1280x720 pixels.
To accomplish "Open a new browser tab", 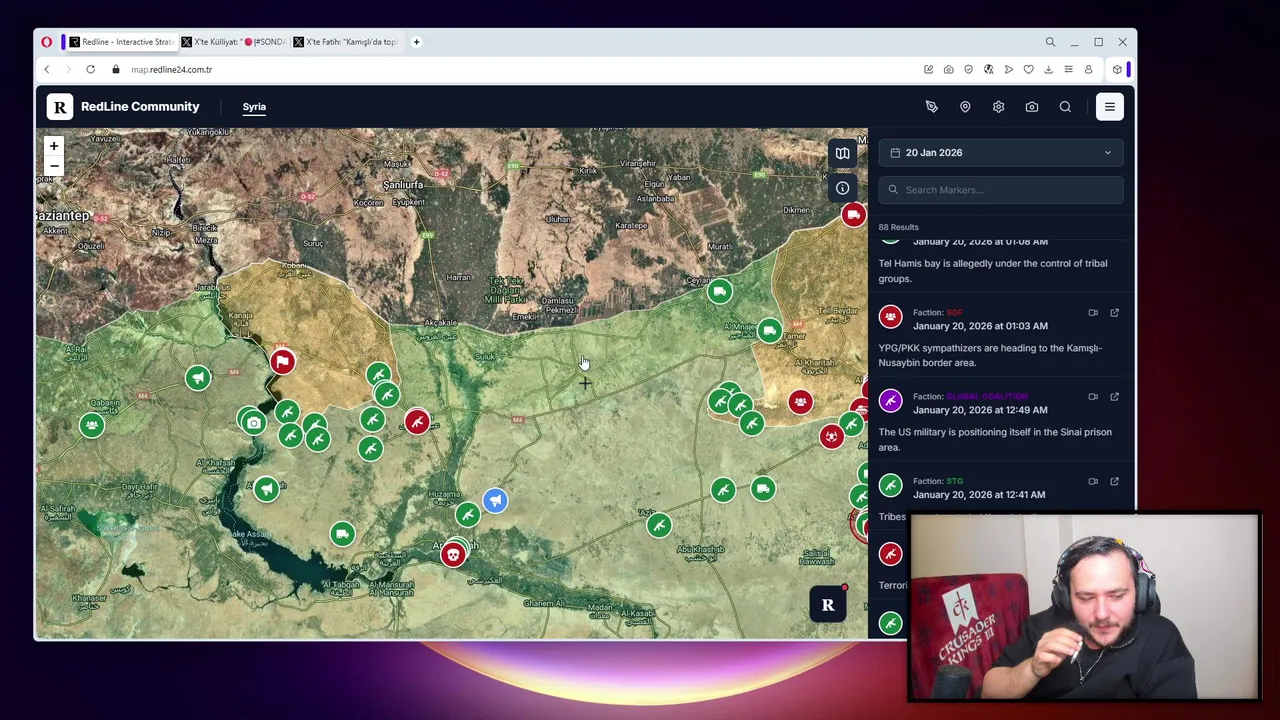I will click(x=416, y=42).
